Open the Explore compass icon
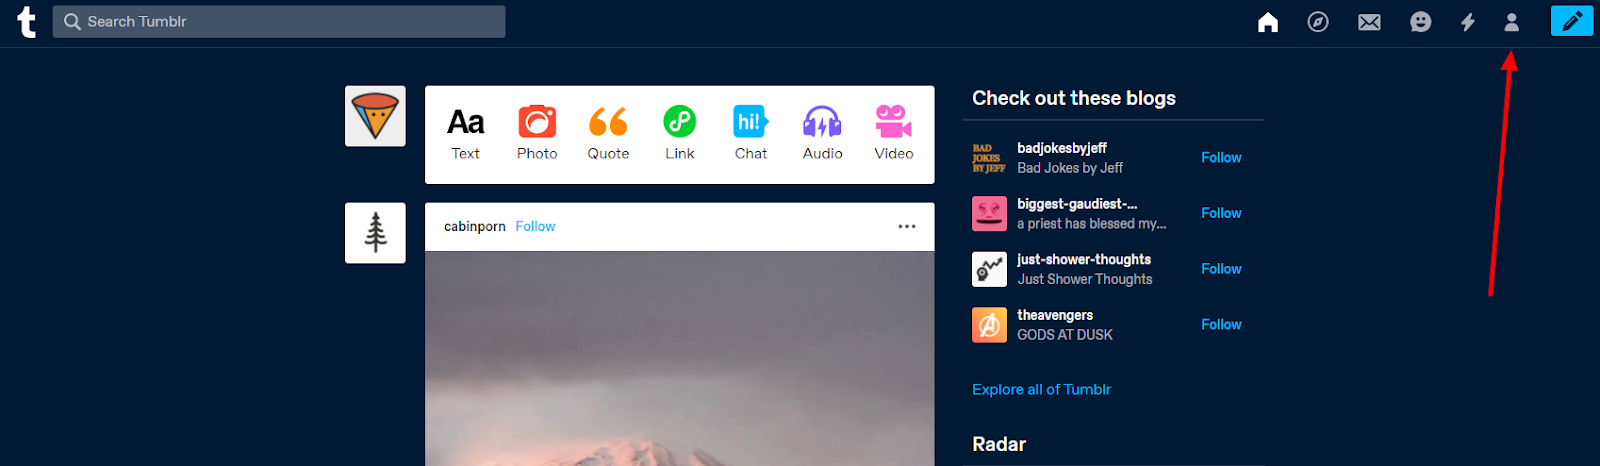Screen dimensions: 1600x466 (x=1318, y=22)
